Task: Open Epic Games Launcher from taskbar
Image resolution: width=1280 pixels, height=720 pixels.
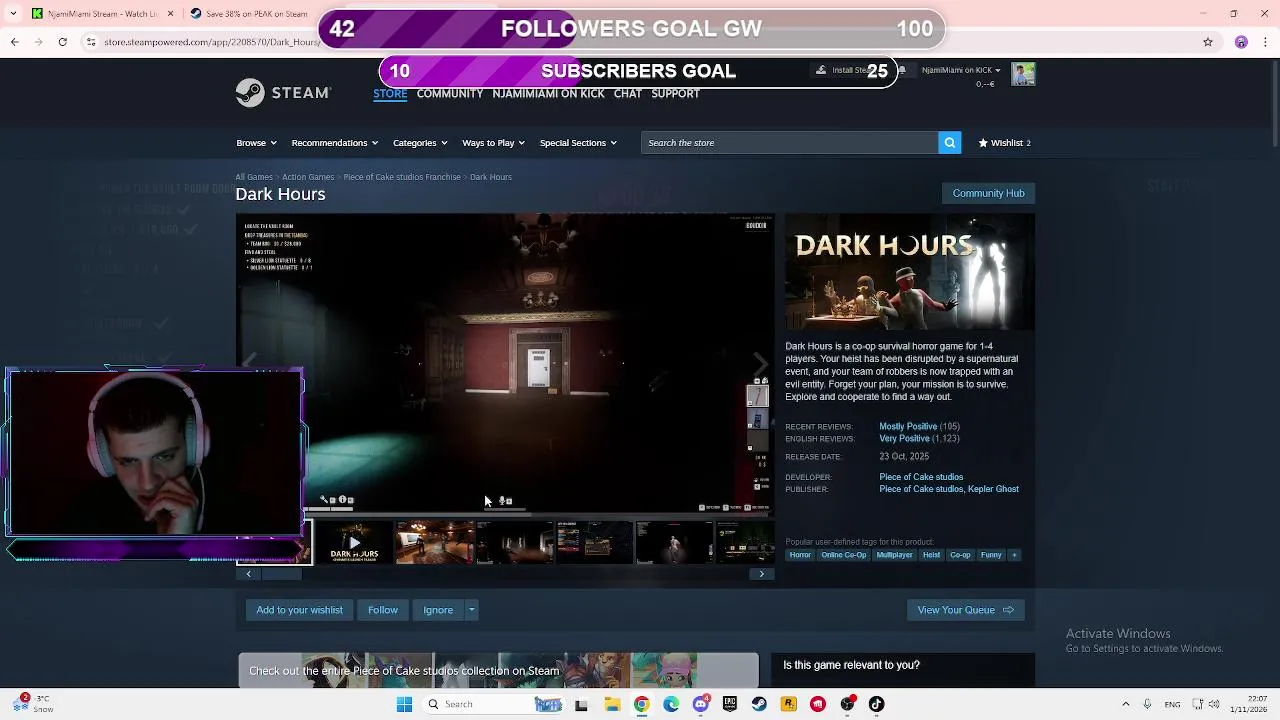Action: 730,704
